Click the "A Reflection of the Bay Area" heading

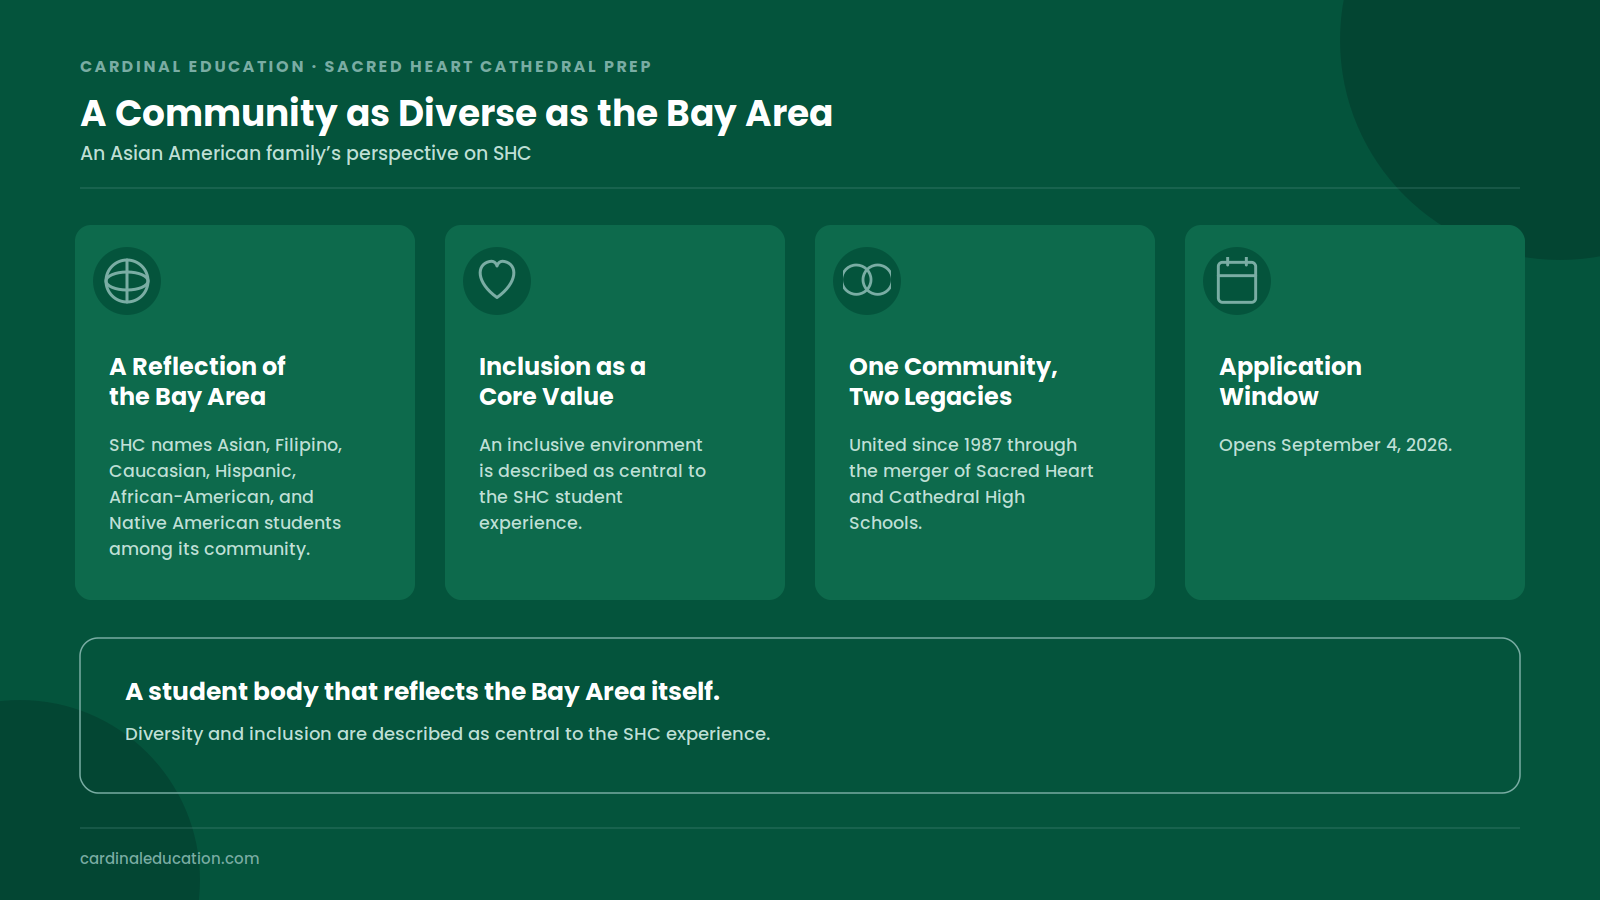(197, 381)
